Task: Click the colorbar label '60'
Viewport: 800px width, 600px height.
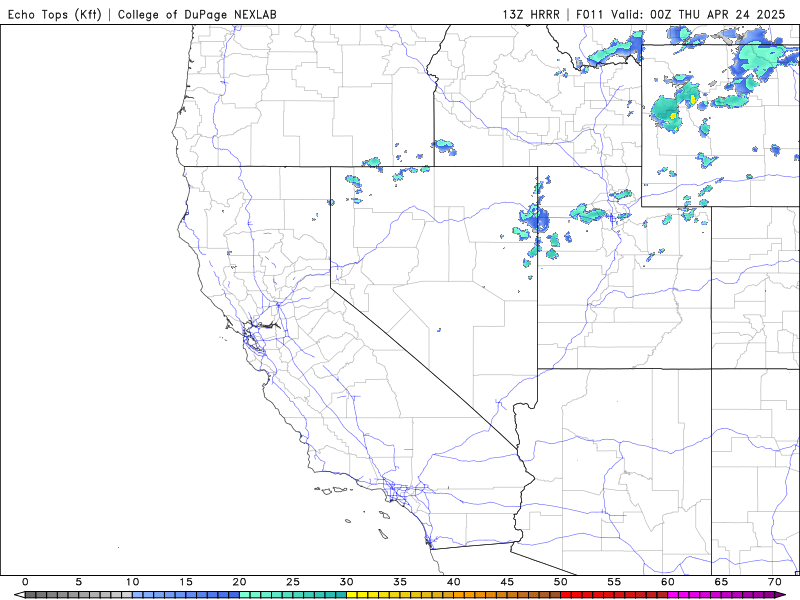Action: click(668, 582)
